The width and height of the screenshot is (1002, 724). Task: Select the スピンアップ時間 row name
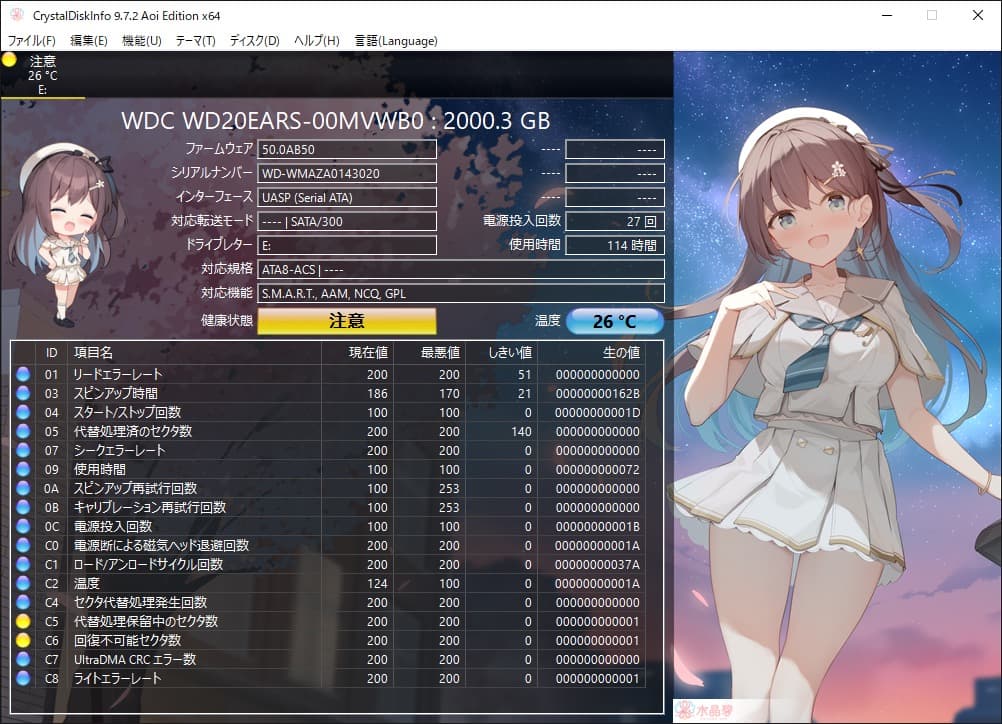coord(116,393)
